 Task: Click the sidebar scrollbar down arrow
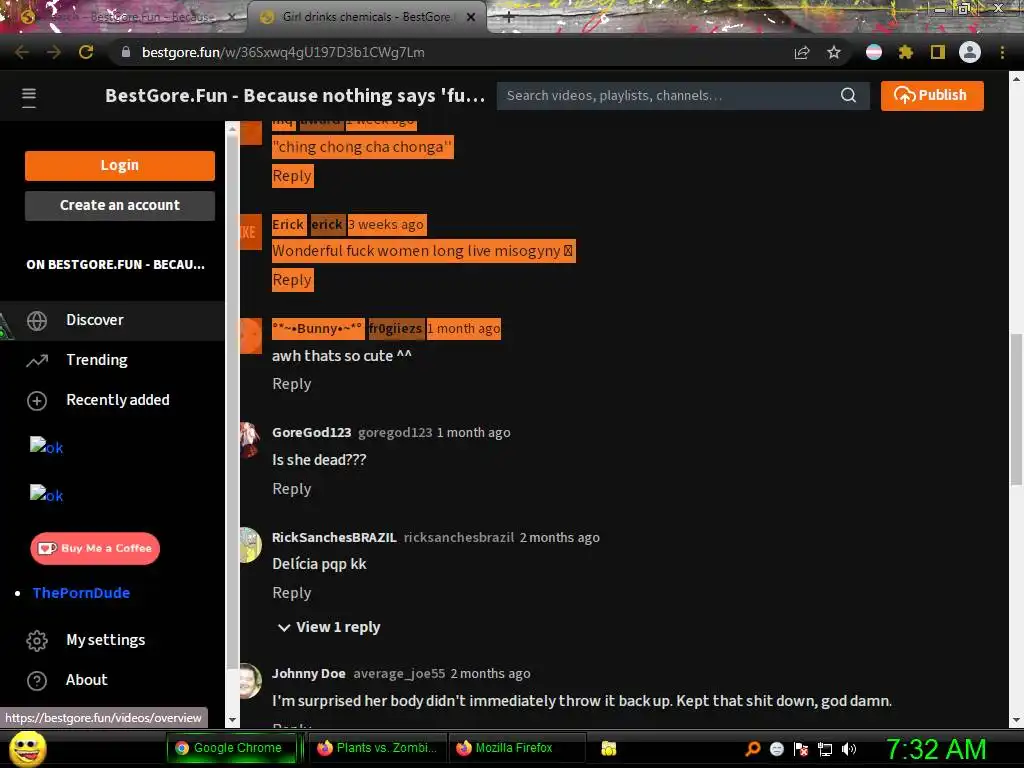232,720
